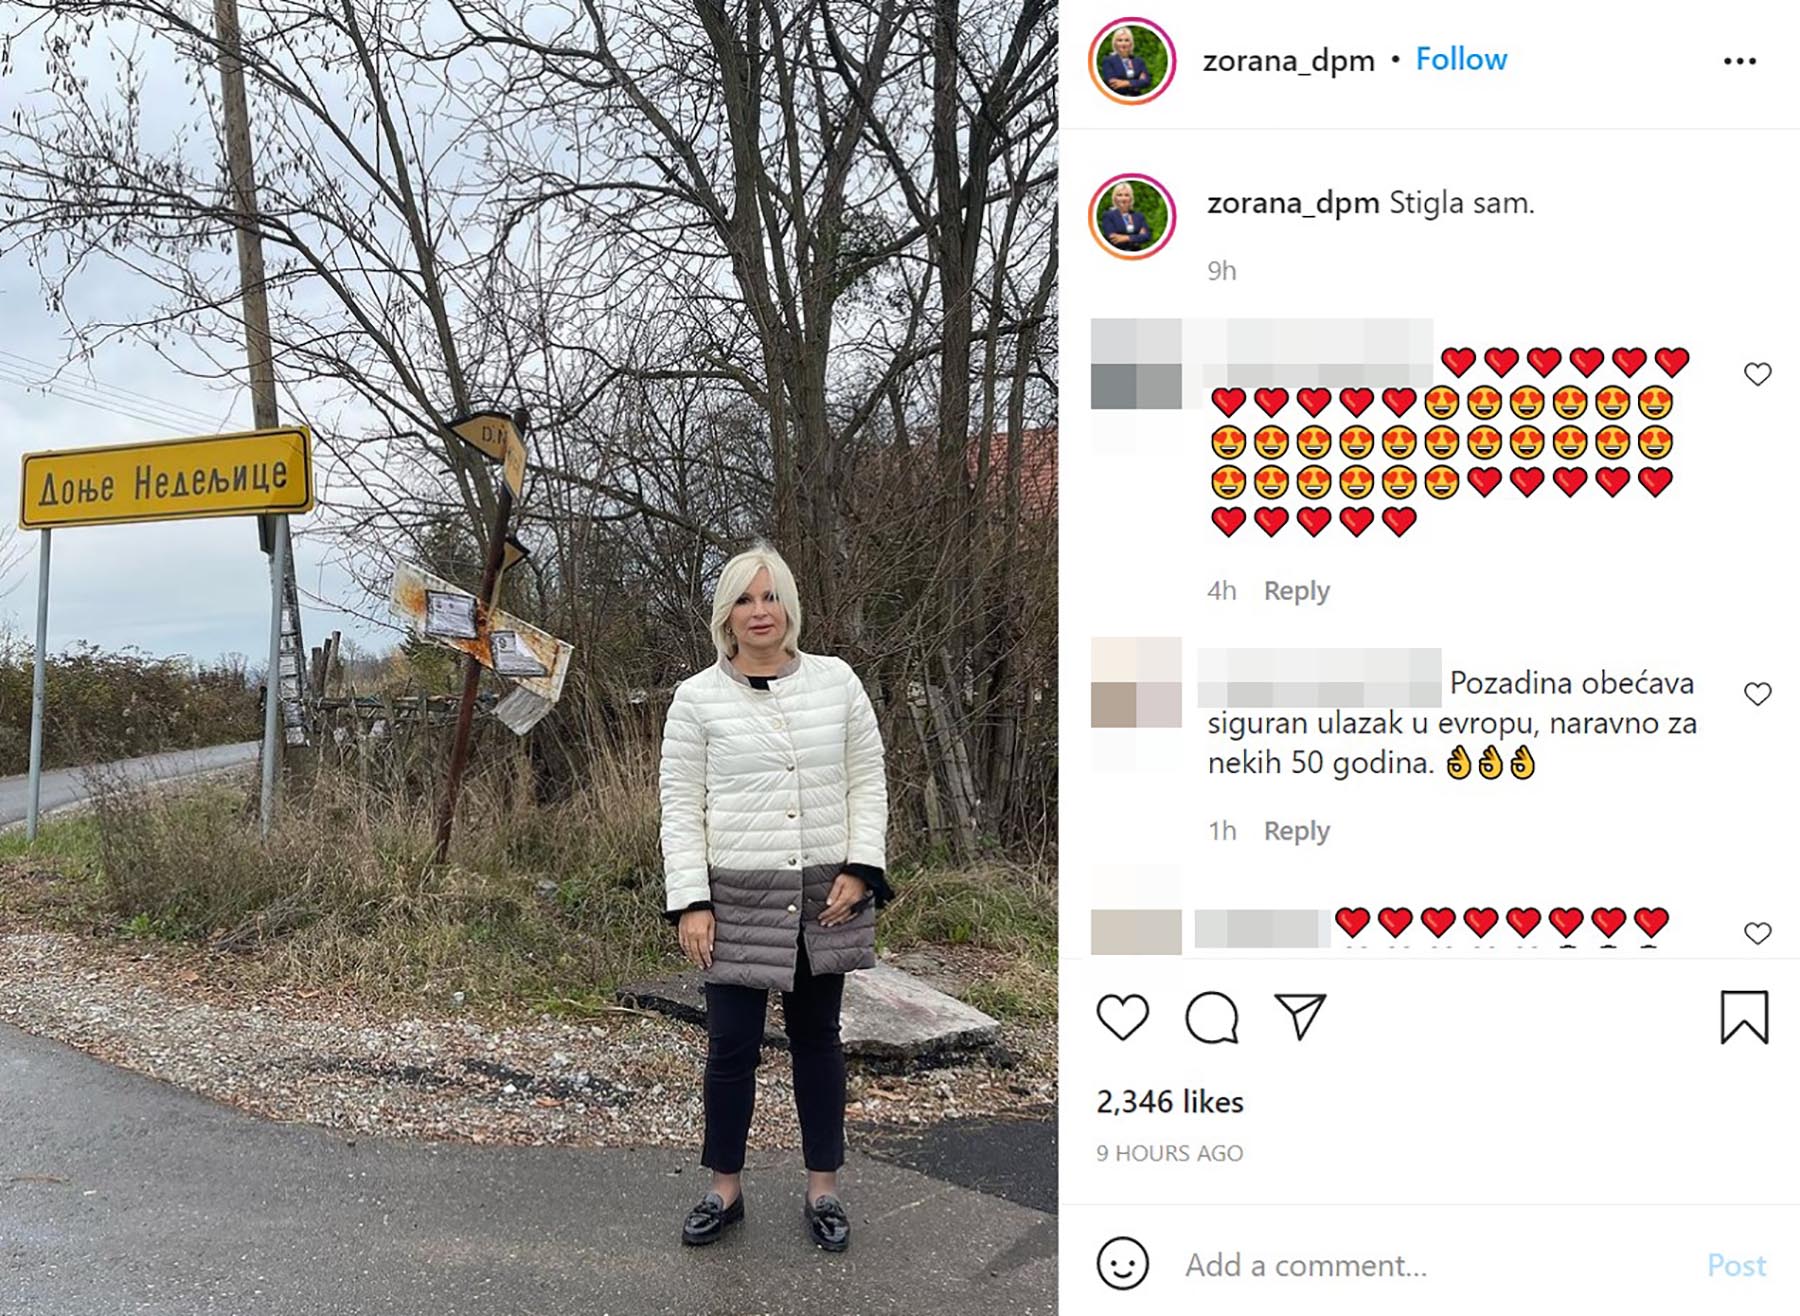Open comments with the speech bubble icon
1800x1316 pixels.
pyautogui.click(x=1211, y=1017)
